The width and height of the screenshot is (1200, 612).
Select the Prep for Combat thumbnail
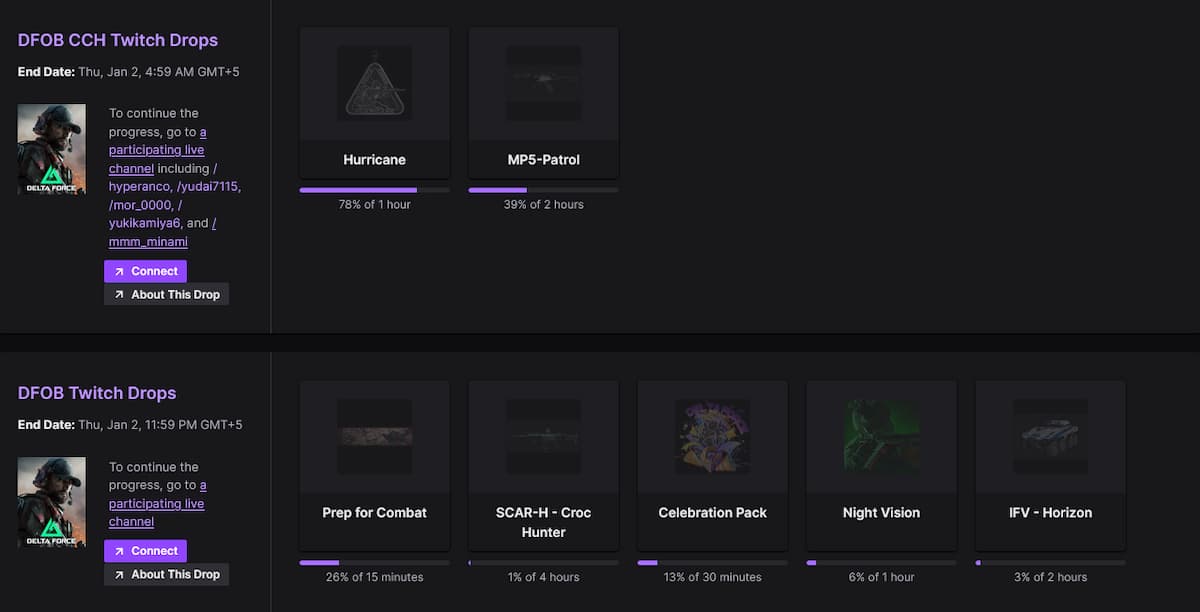(374, 436)
